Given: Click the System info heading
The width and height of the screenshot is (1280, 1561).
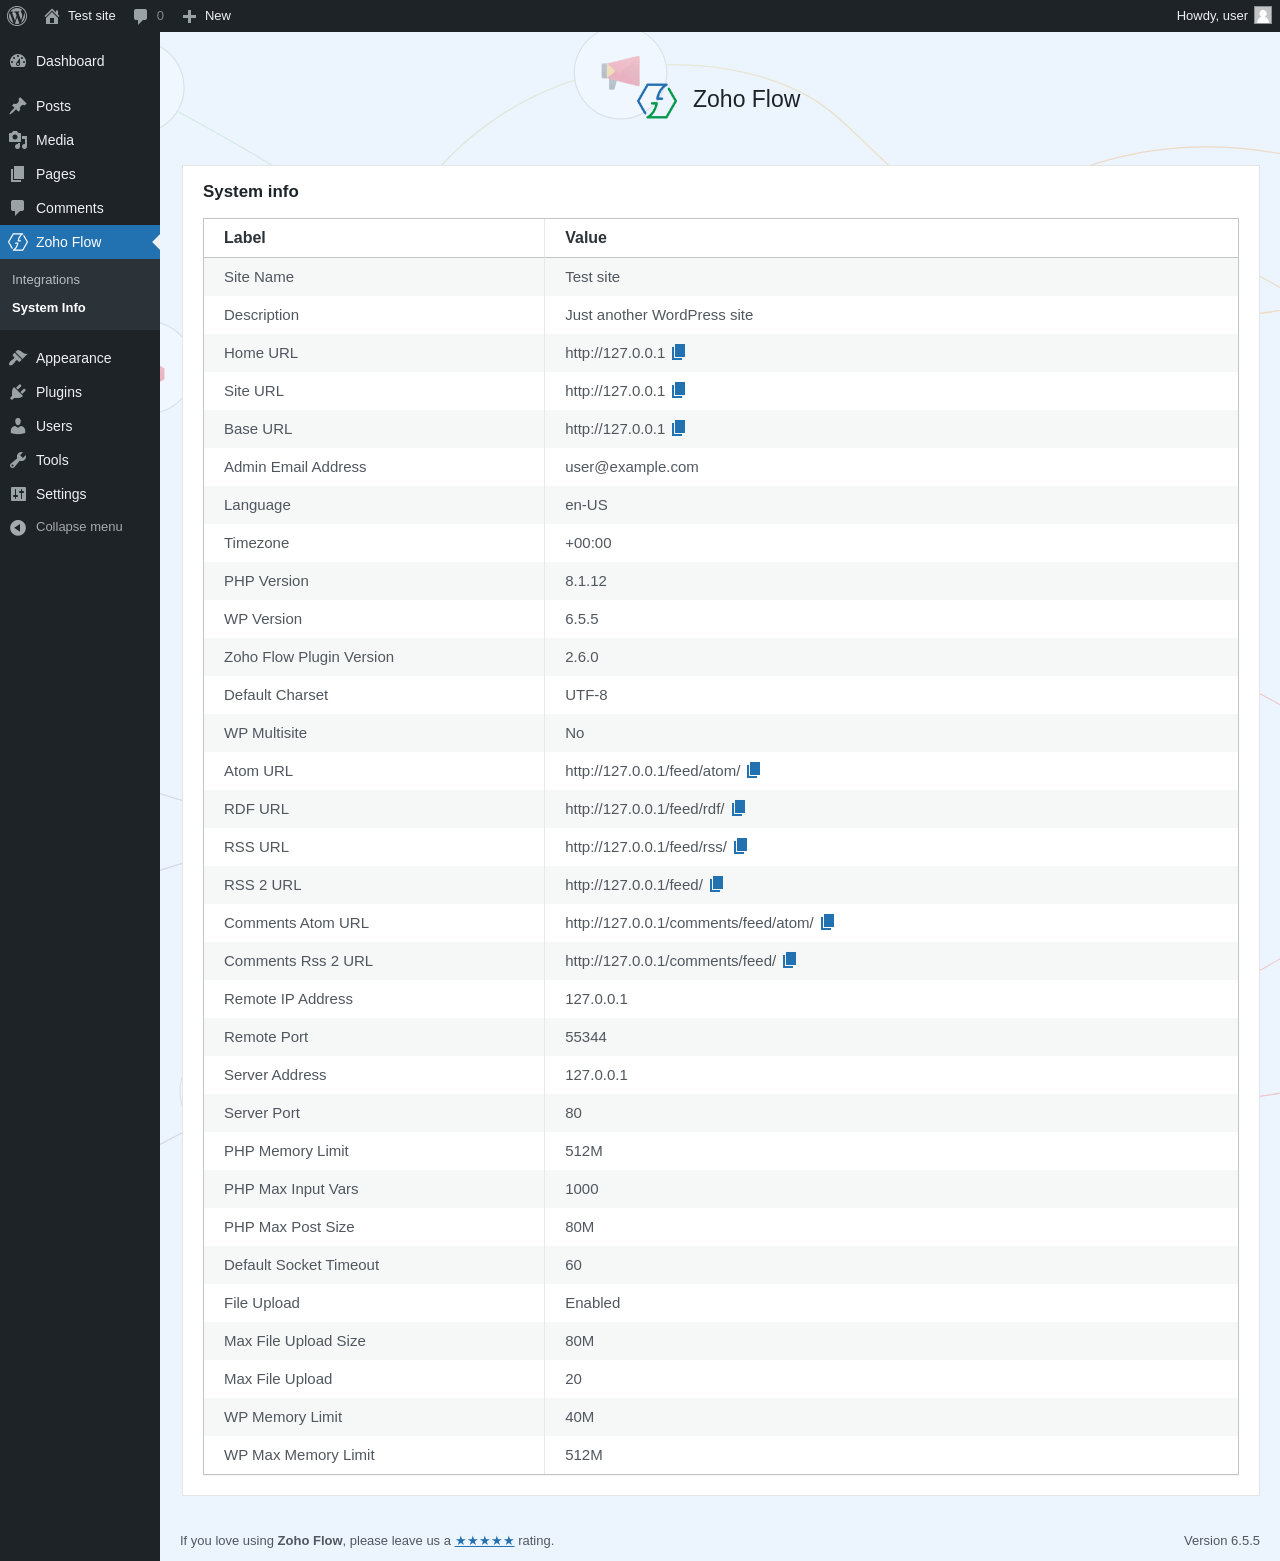Looking at the screenshot, I should coord(251,192).
